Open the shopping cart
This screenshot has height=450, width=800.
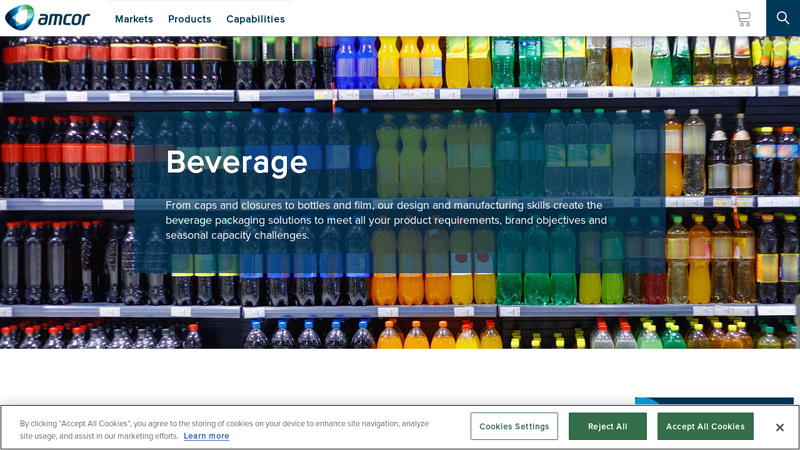point(743,18)
